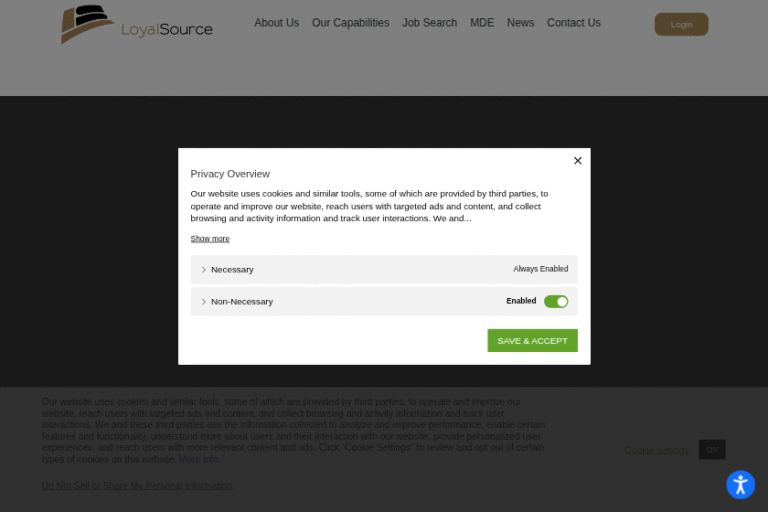The width and height of the screenshot is (768, 512).
Task: Select the MDE menu item
Action: pos(482,23)
